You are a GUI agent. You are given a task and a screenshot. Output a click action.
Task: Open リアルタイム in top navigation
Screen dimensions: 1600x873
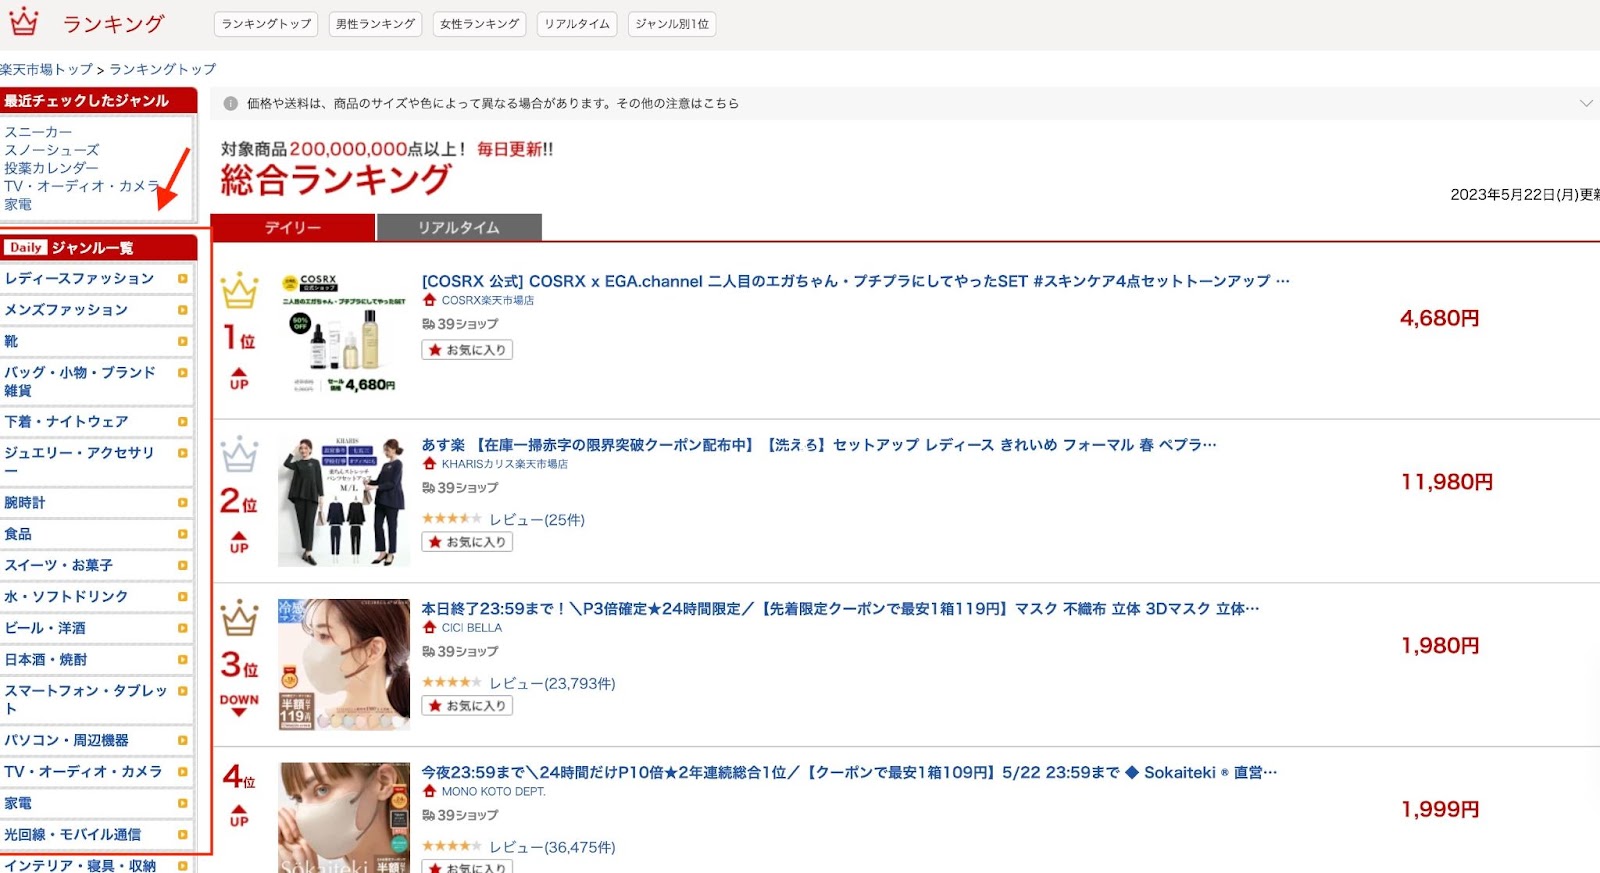click(577, 24)
